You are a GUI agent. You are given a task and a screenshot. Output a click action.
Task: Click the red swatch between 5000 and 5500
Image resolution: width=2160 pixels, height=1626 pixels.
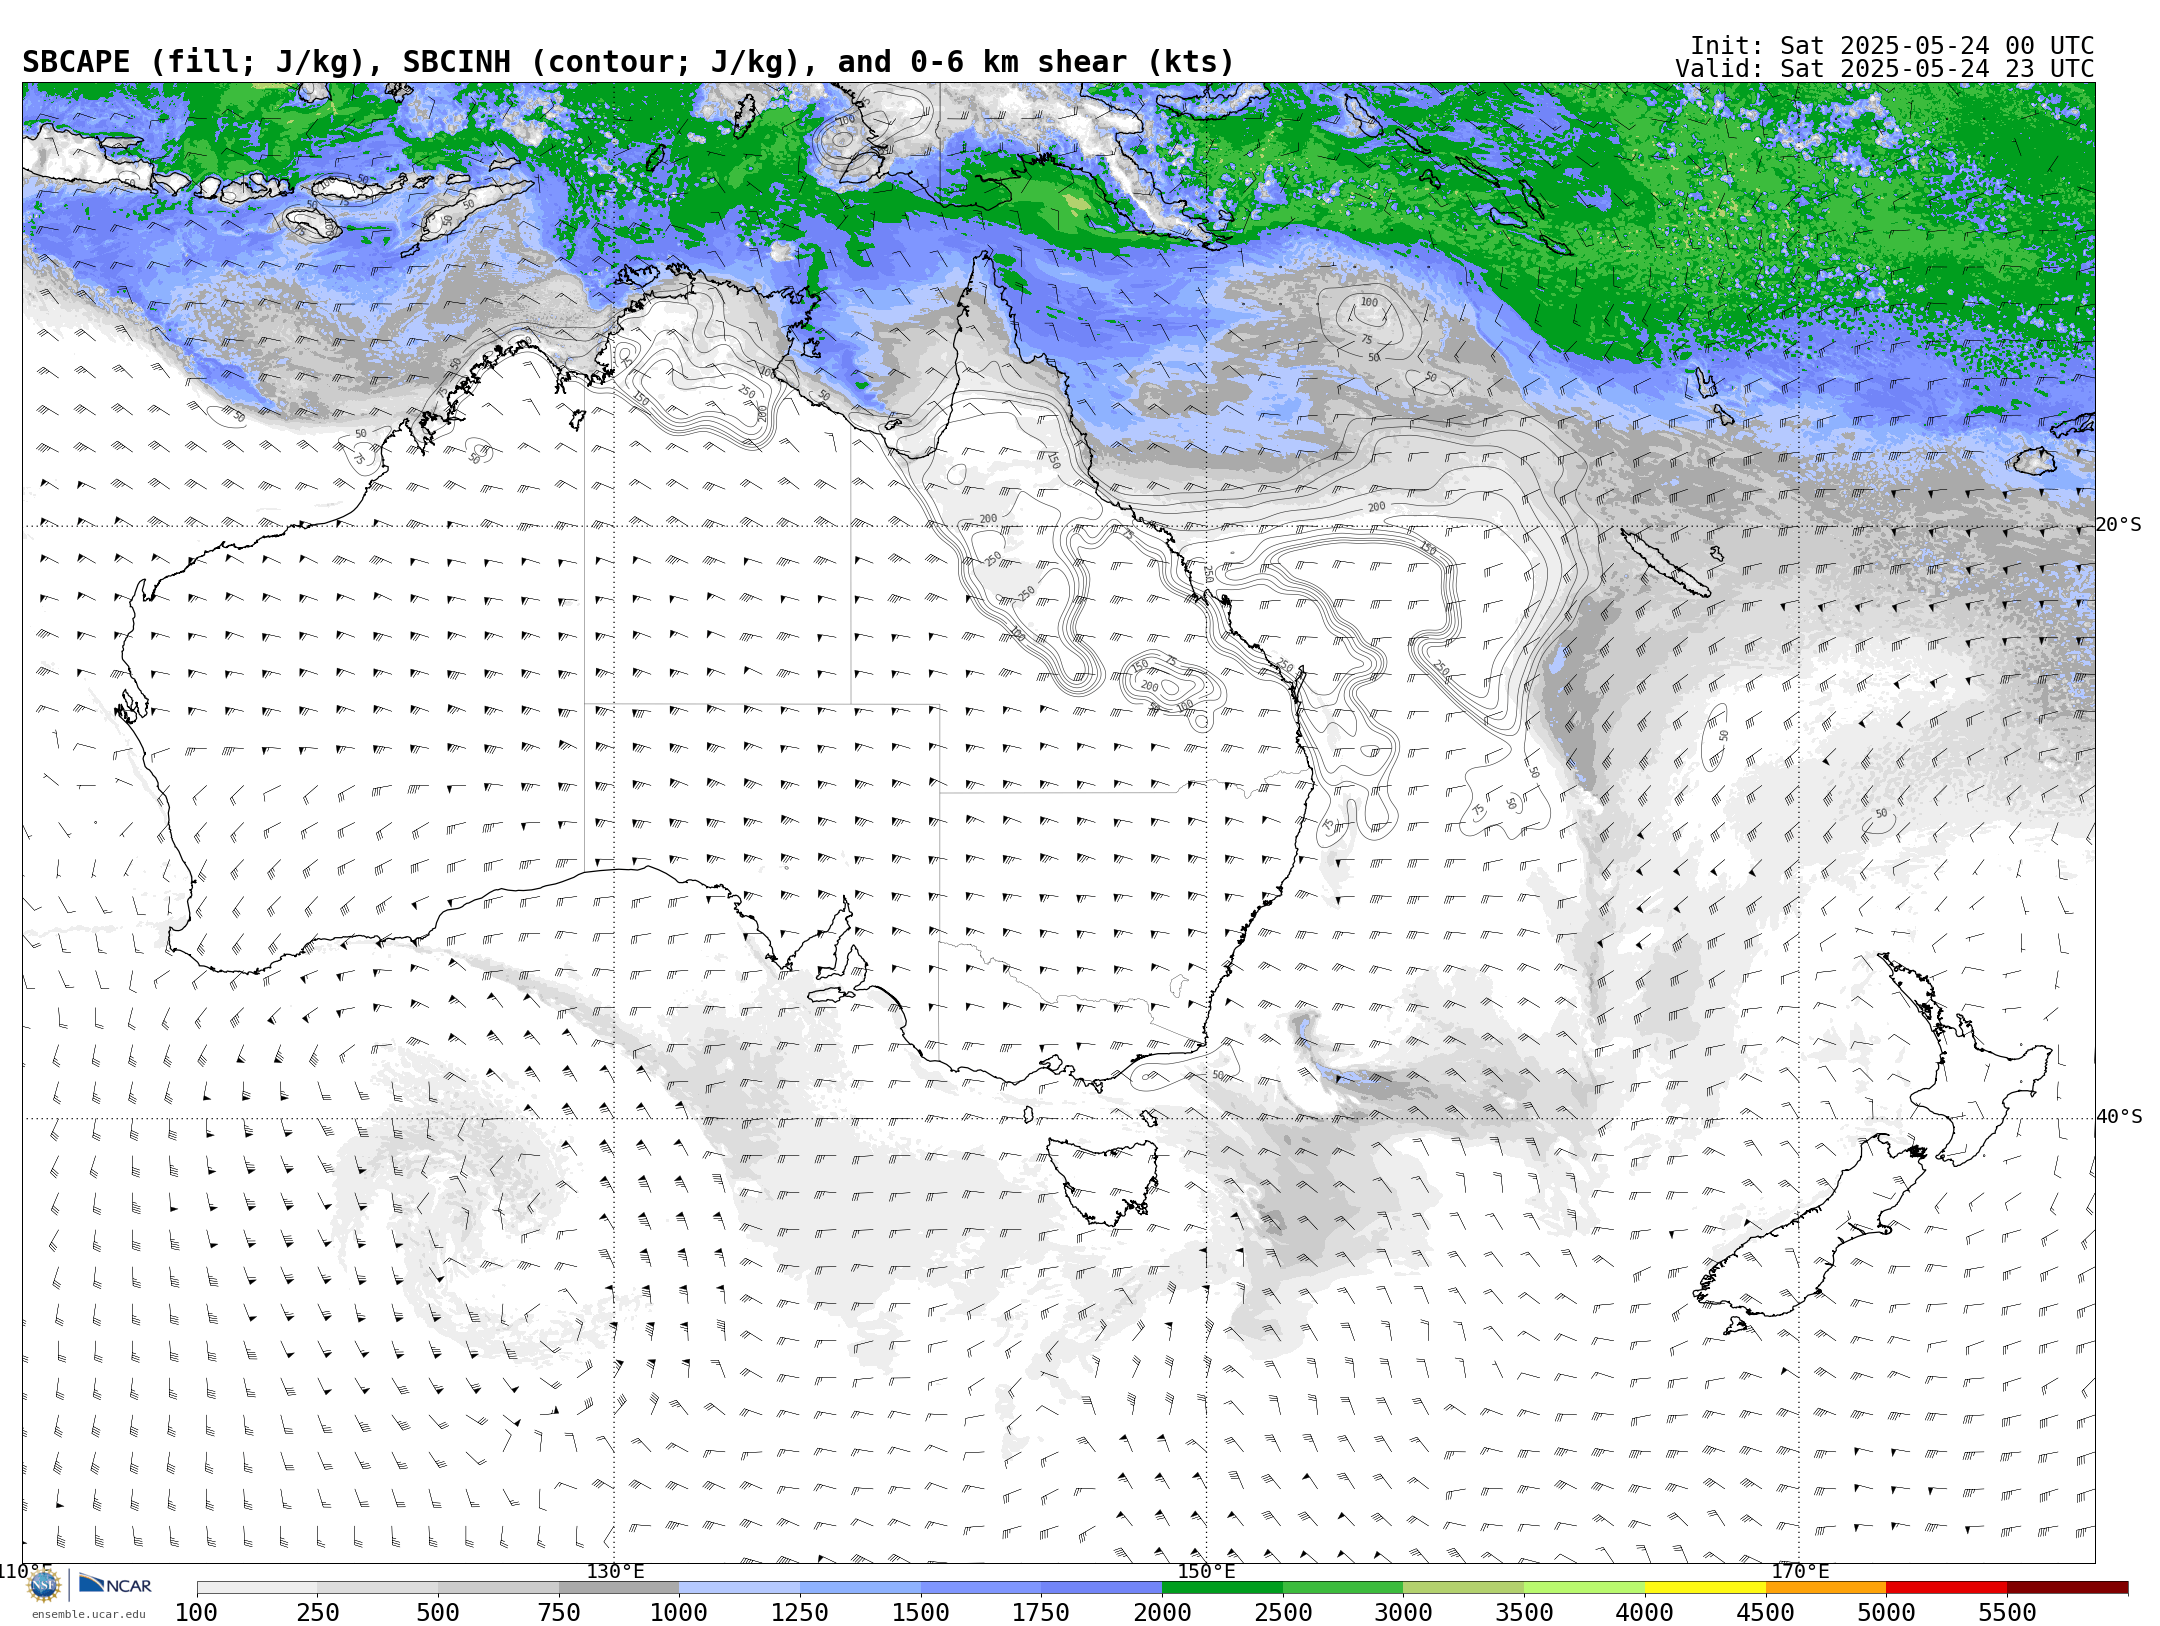coord(1946,1588)
